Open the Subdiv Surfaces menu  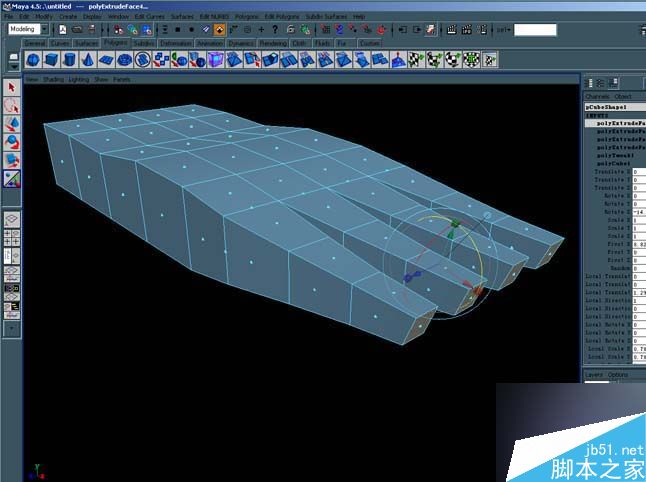(326, 16)
